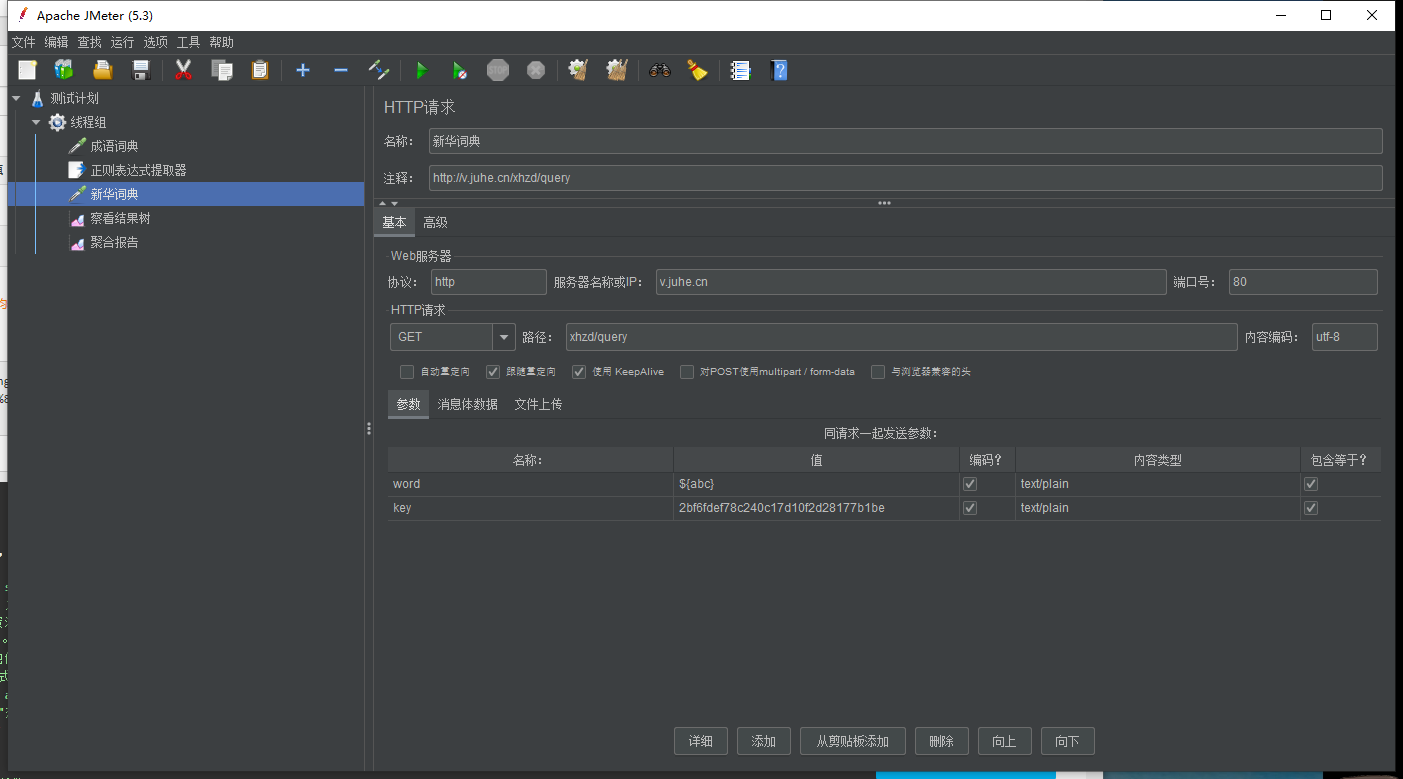Click the Stop test icon

click(x=498, y=70)
